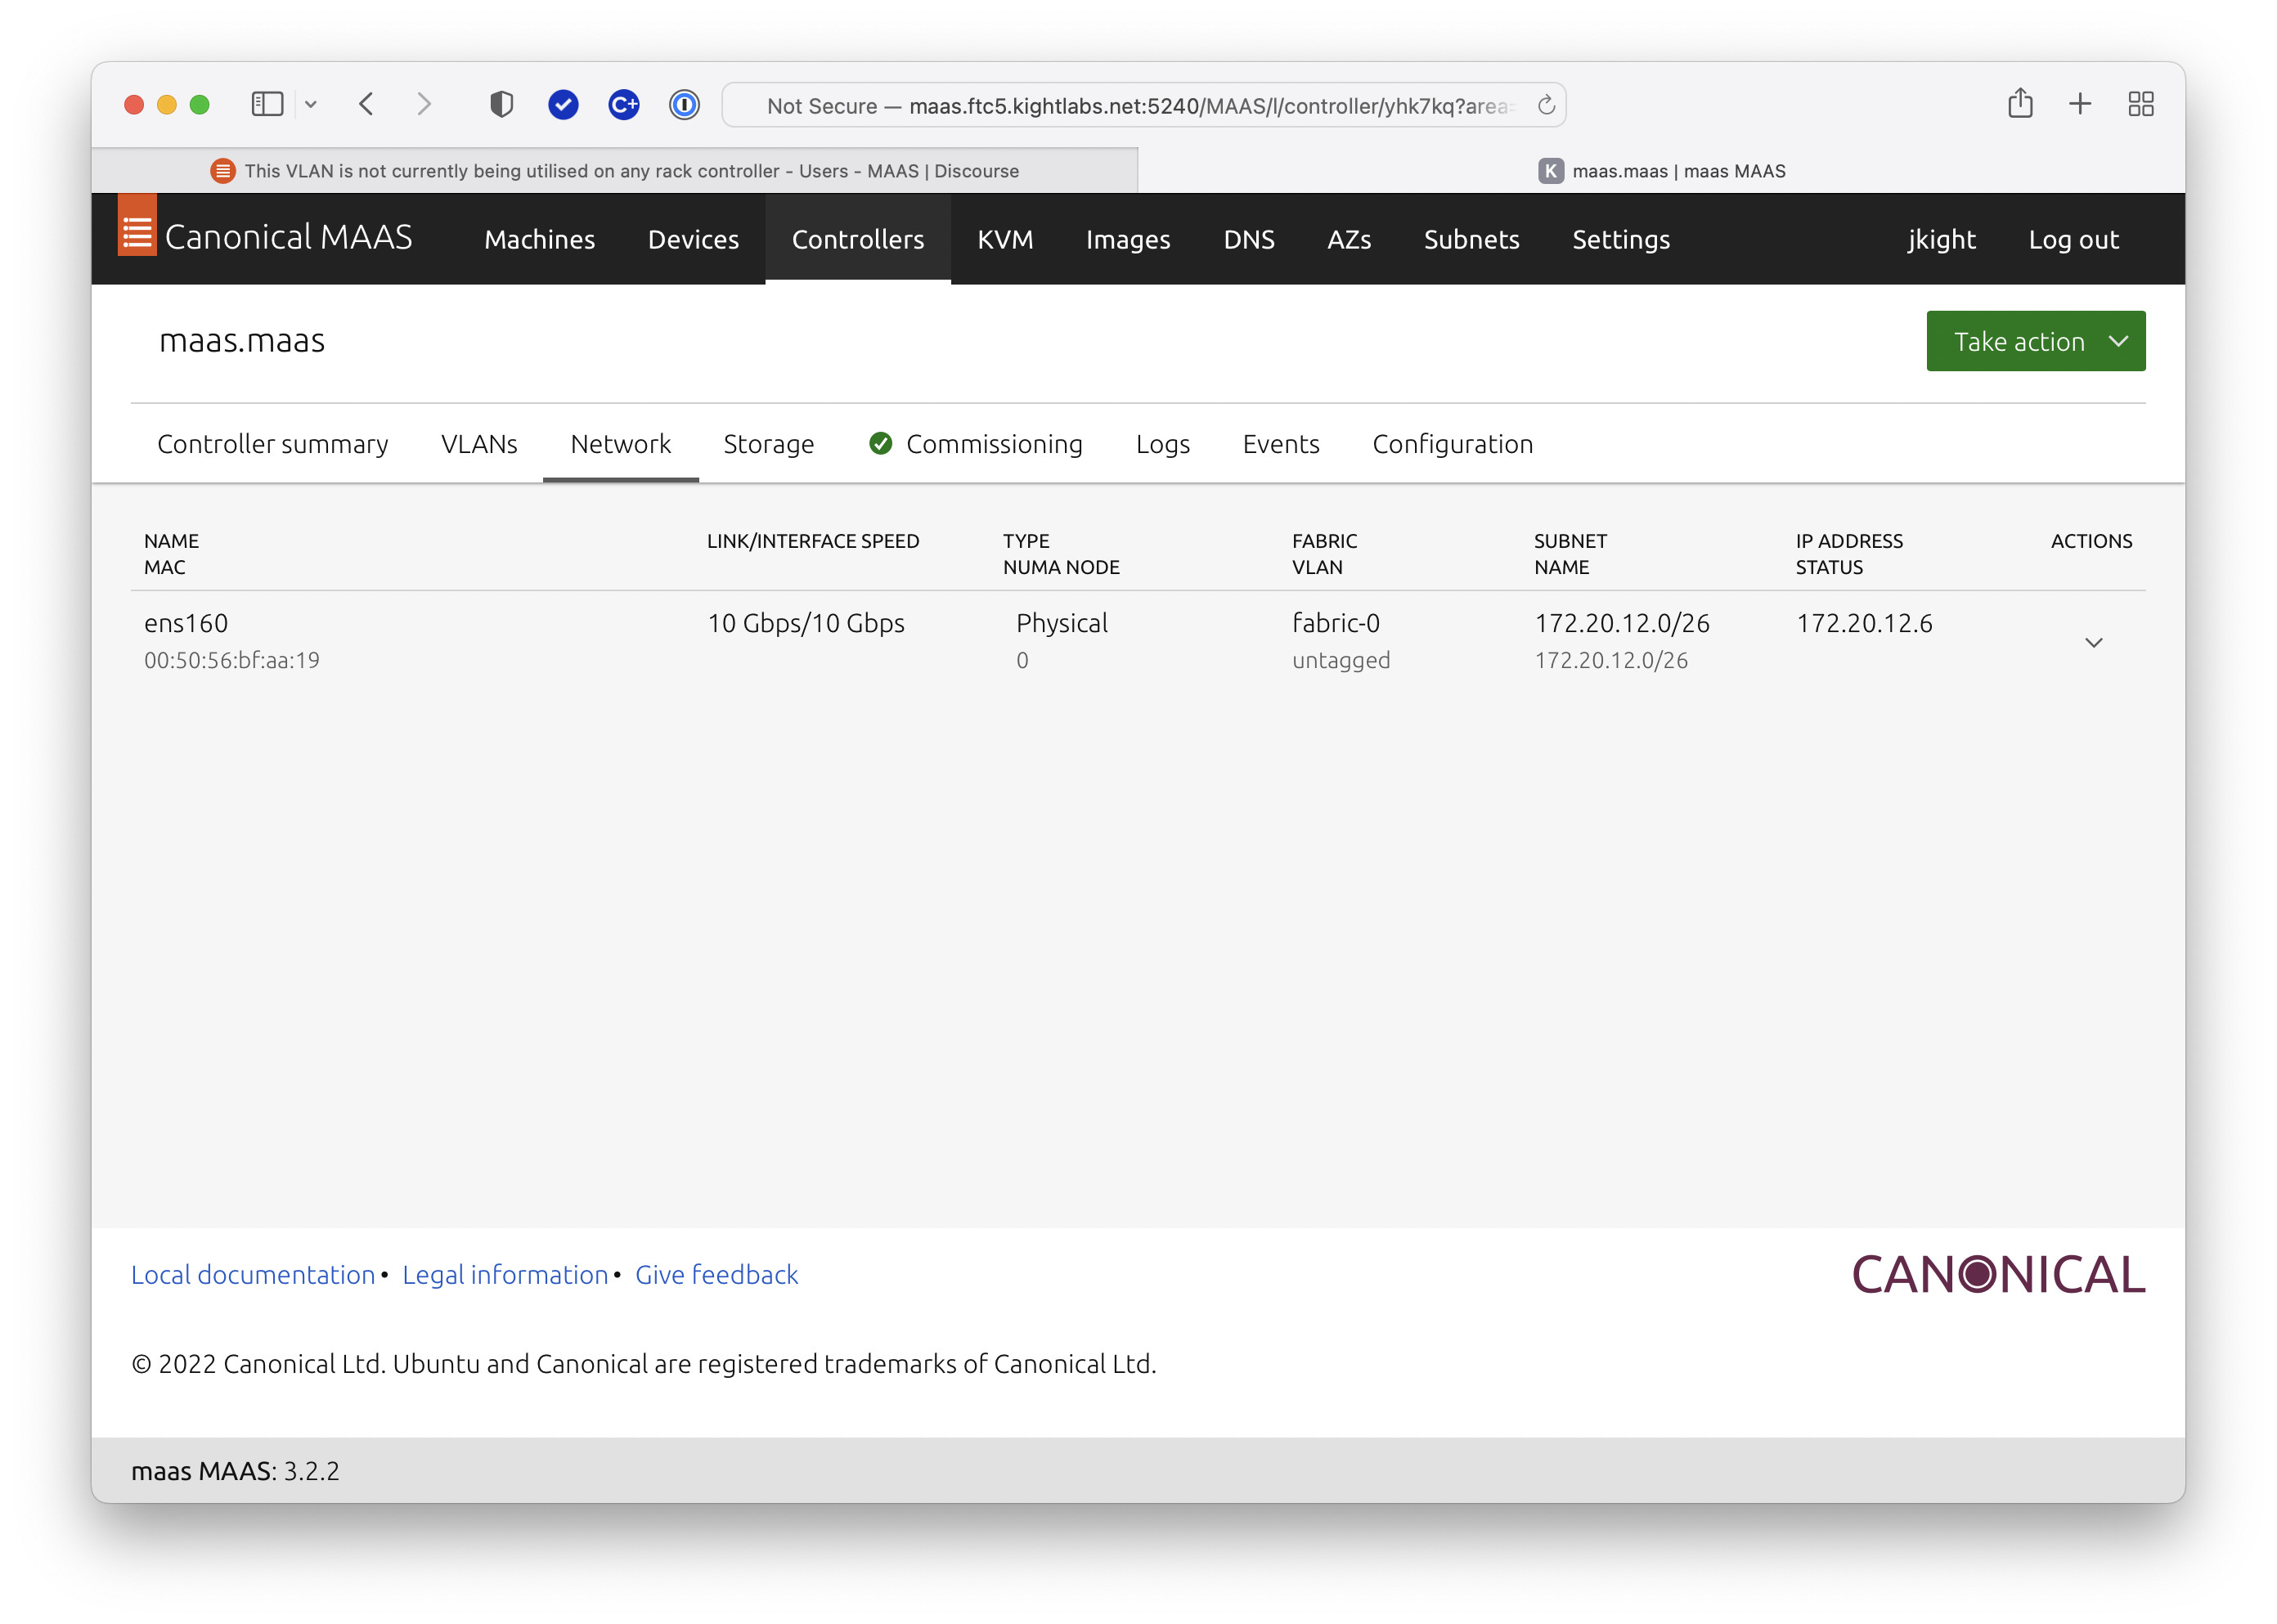
Task: Open the Subnets menu item
Action: tap(1470, 239)
